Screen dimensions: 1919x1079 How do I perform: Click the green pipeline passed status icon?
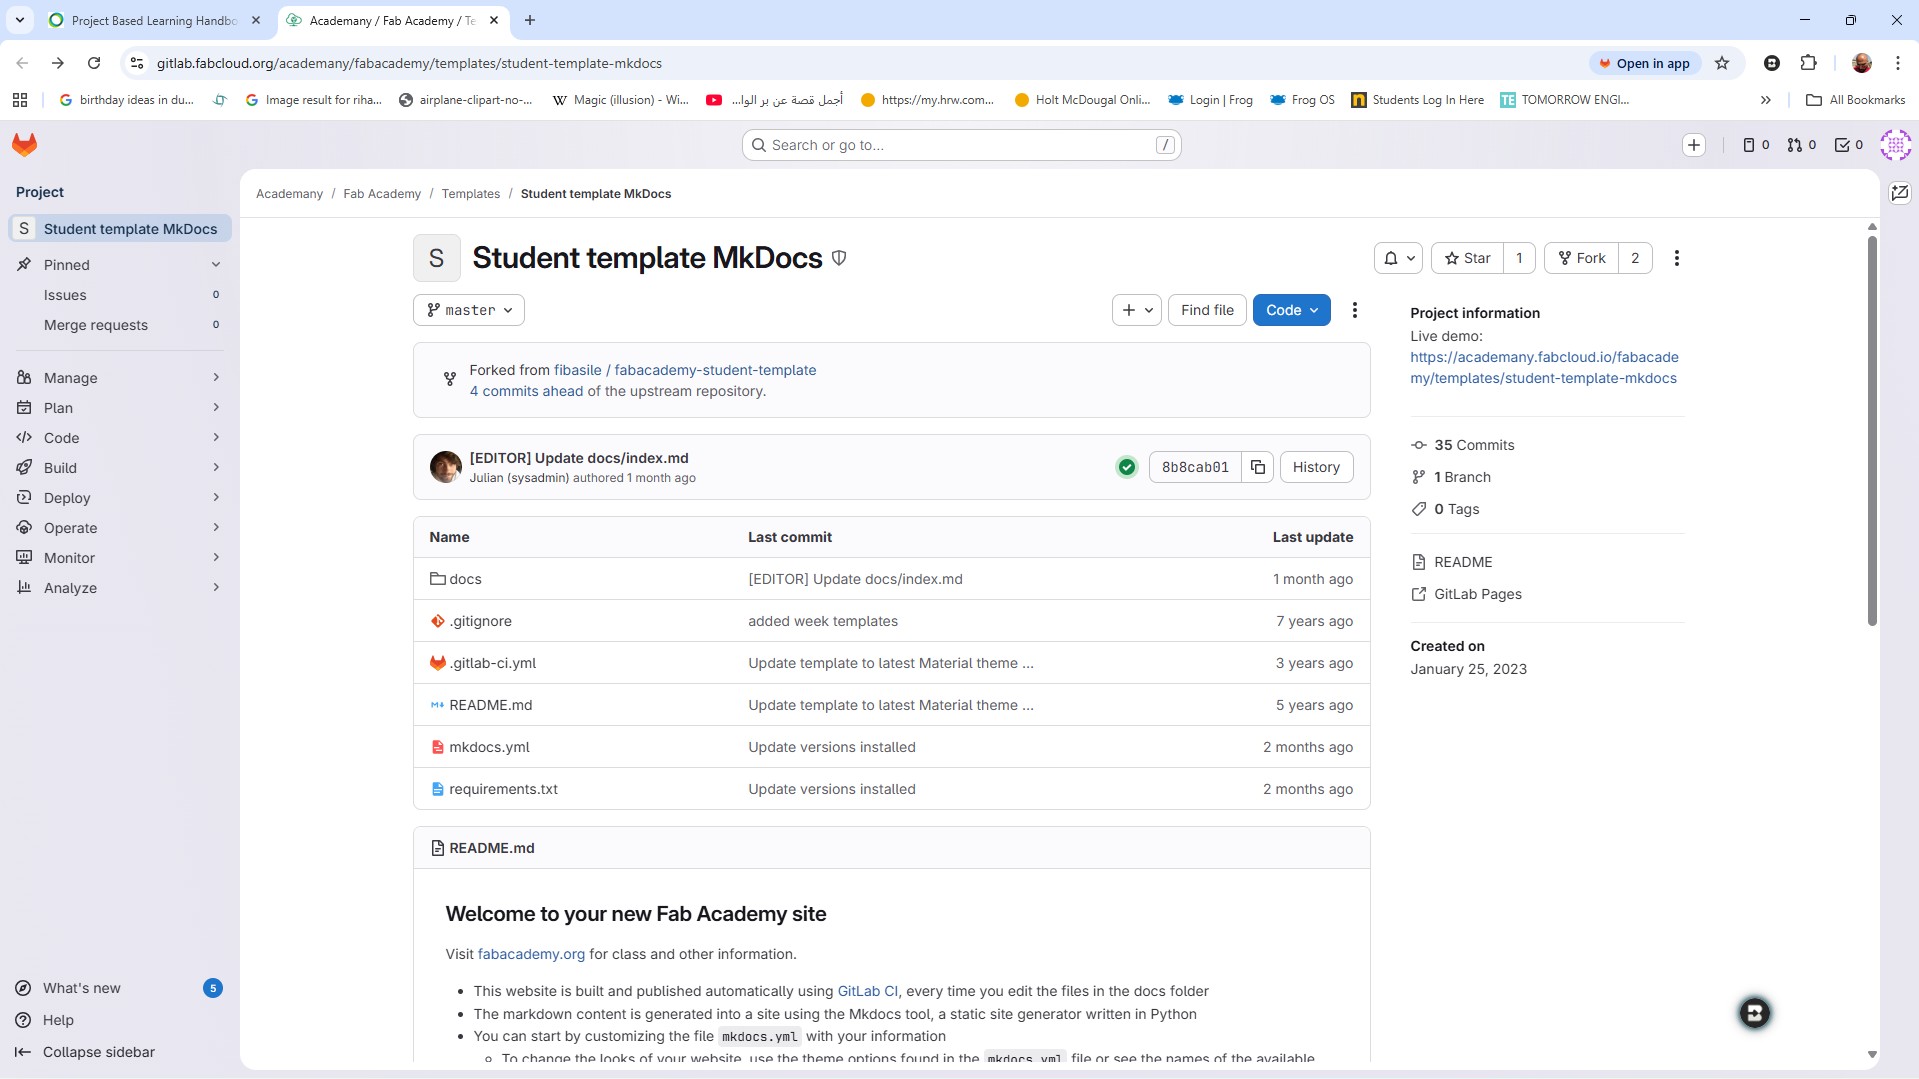pos(1127,467)
